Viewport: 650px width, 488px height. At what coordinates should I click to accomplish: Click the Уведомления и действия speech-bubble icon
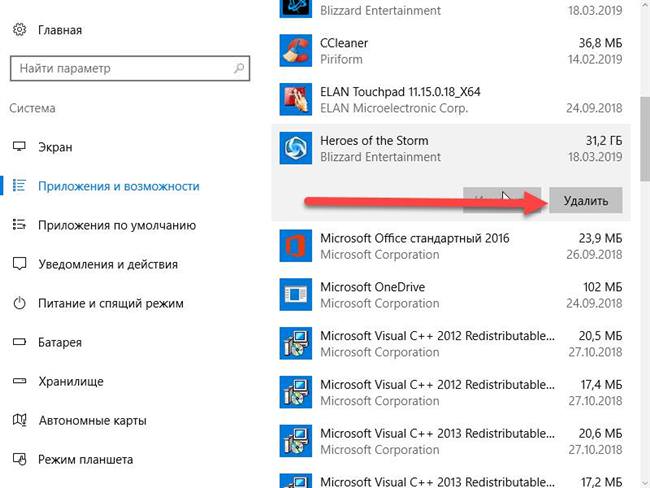(x=19, y=264)
